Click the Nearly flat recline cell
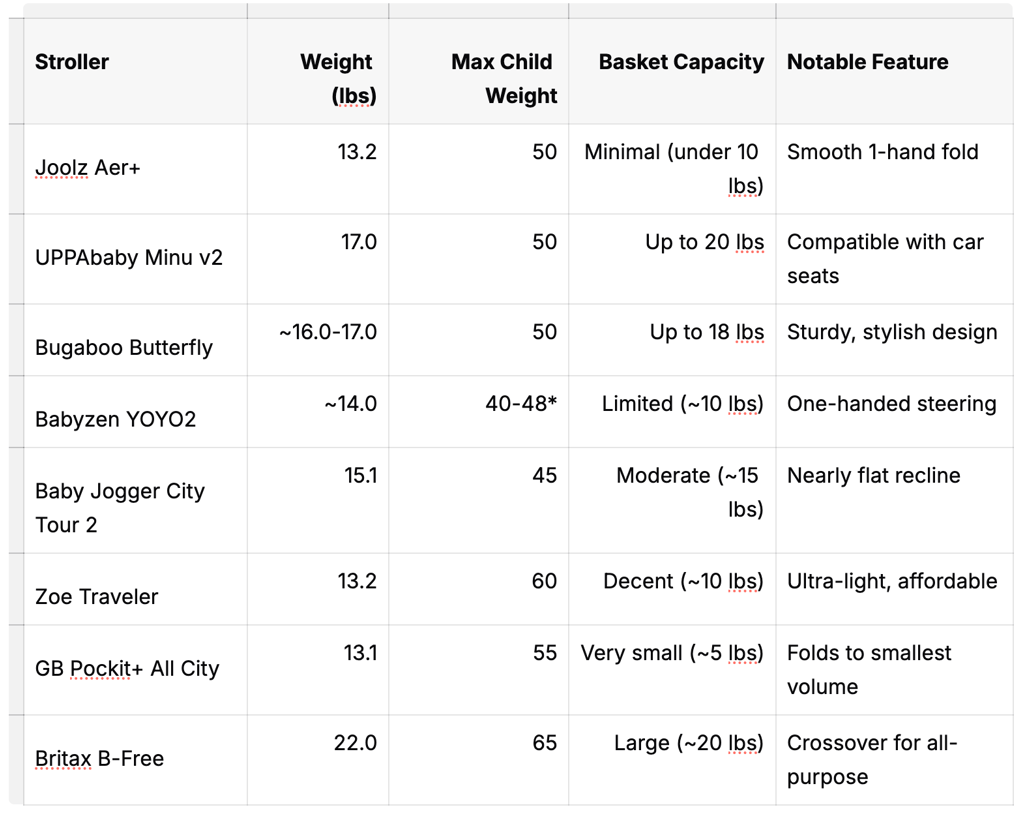The width and height of the screenshot is (1024, 818). 895,500
